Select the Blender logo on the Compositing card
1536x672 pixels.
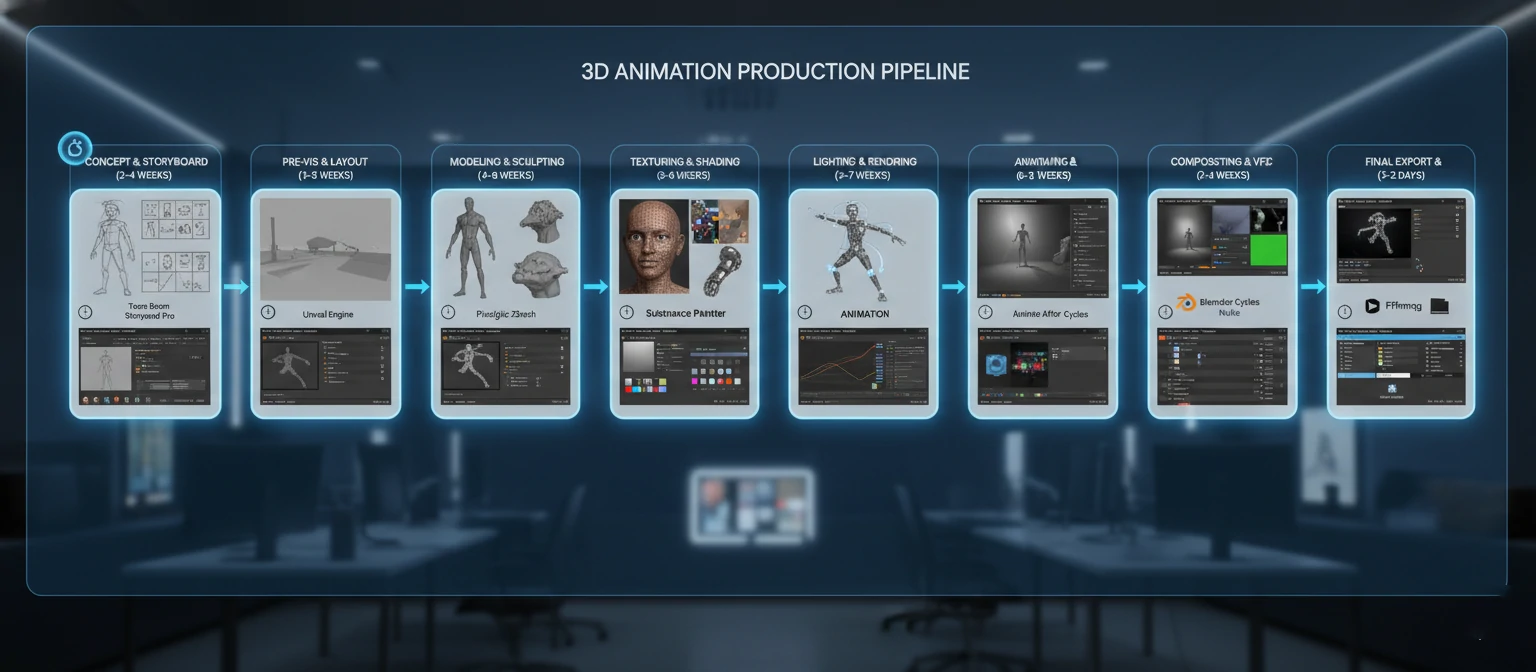1186,302
